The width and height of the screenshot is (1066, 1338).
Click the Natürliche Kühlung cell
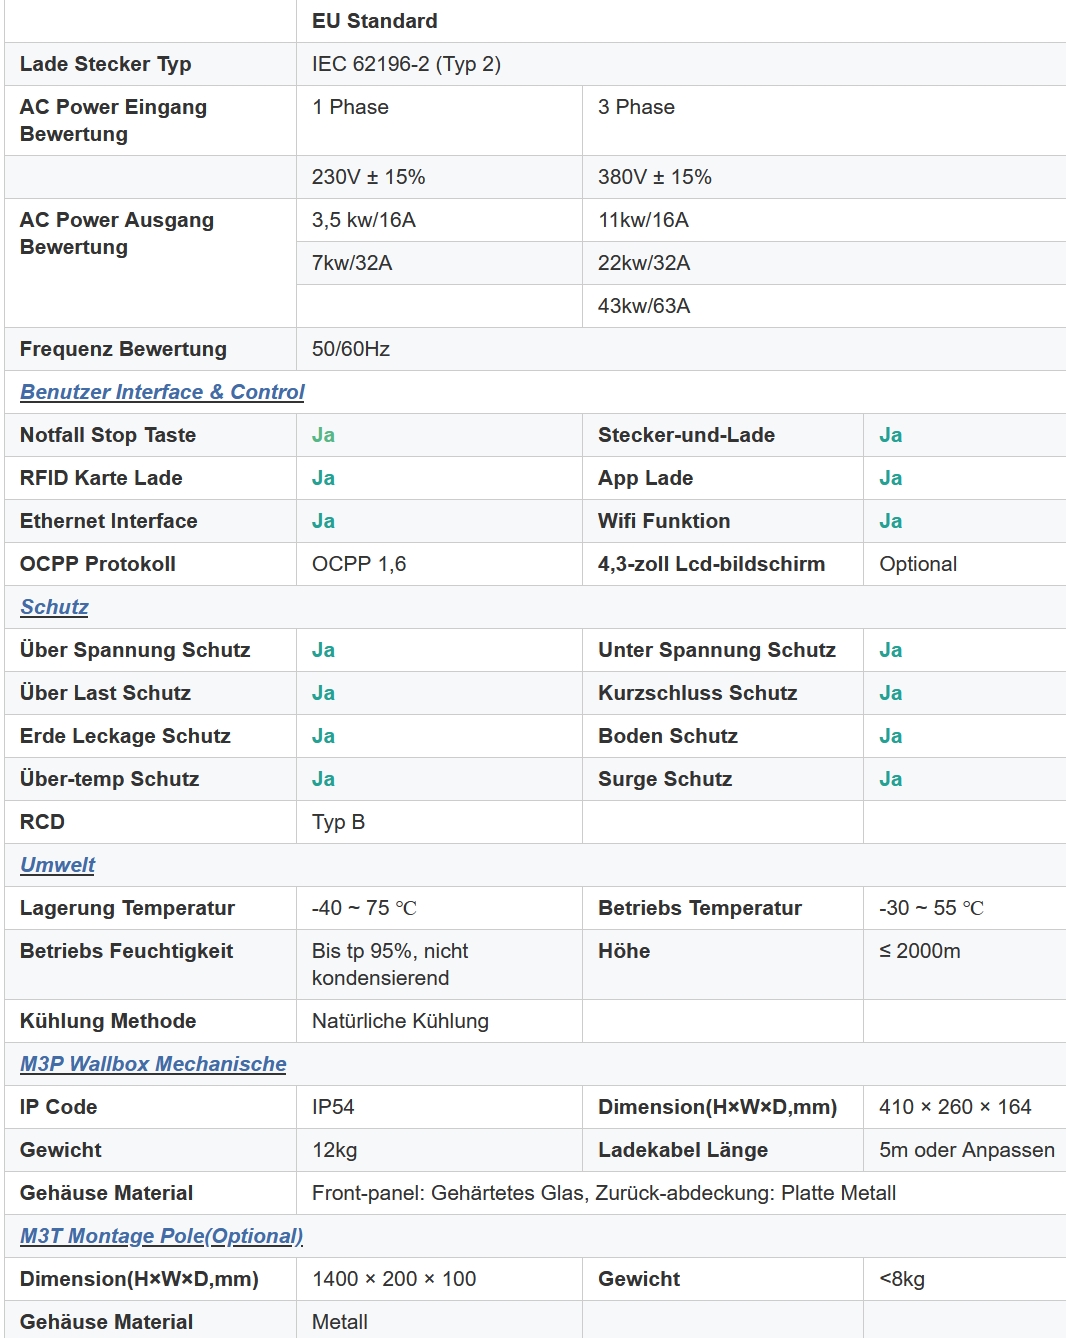[400, 1021]
